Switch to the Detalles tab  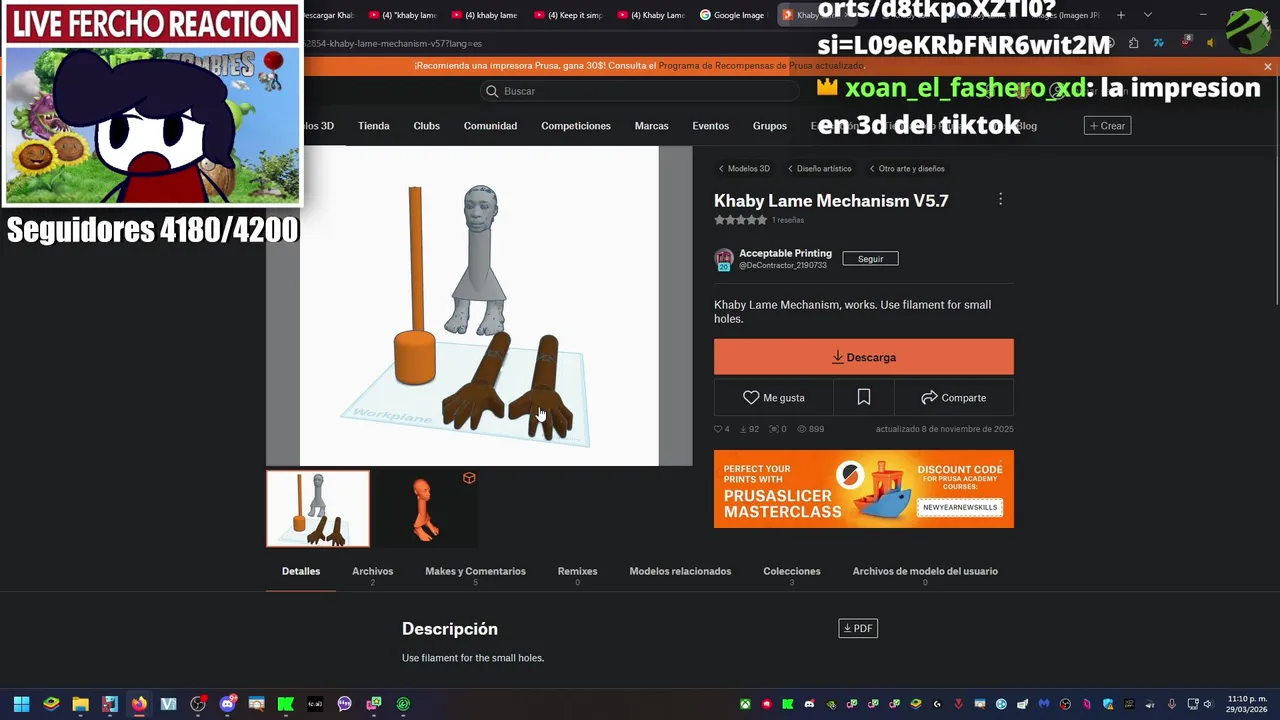point(301,572)
